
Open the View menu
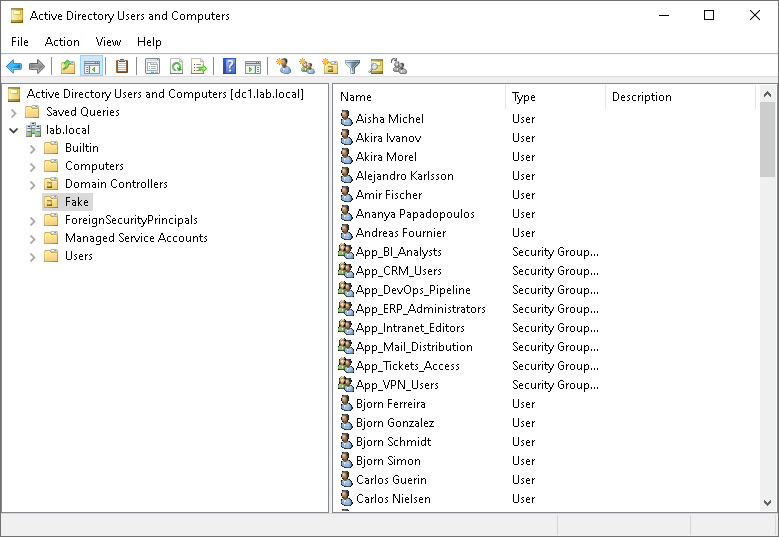coord(108,42)
